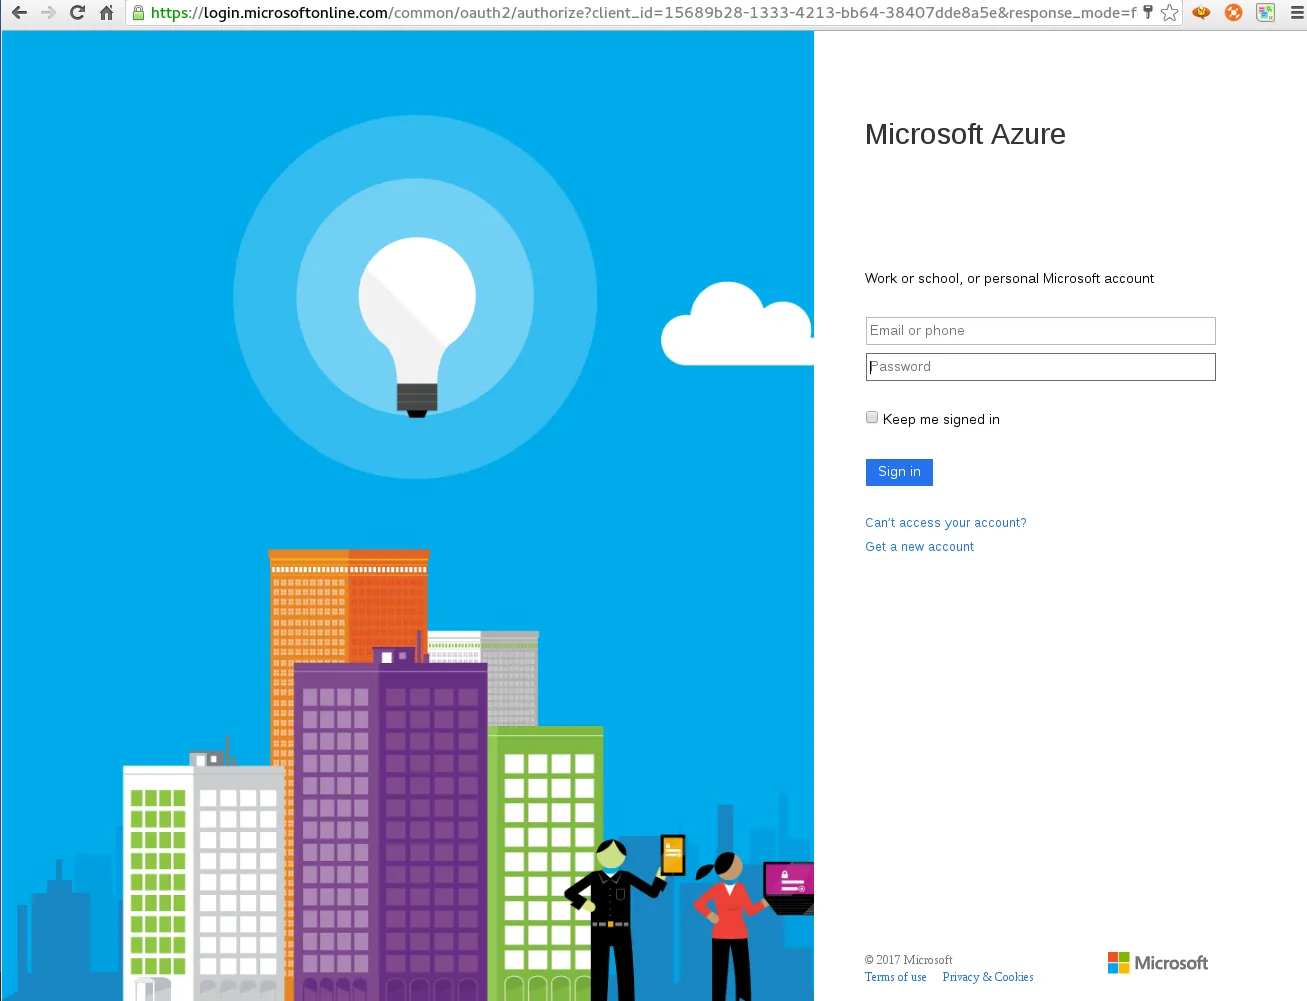Viewport: 1307px width, 1001px height.
Task: Click the Microsoft Azure heading
Action: pos(965,134)
